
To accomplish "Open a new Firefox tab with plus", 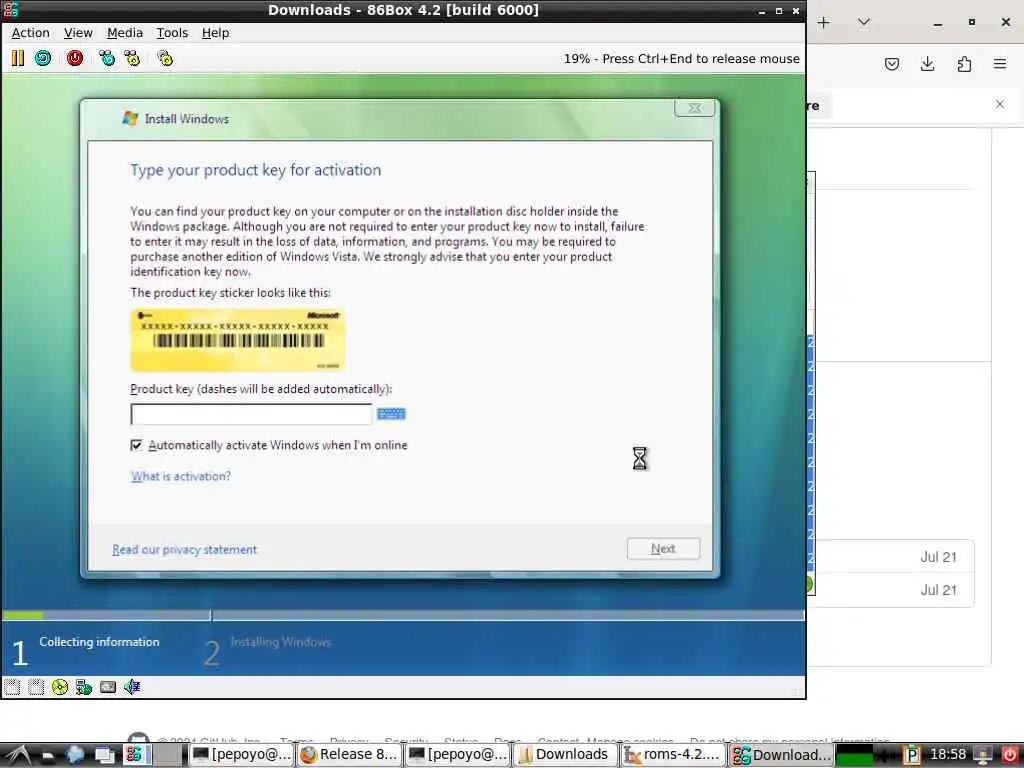I will 824,22.
